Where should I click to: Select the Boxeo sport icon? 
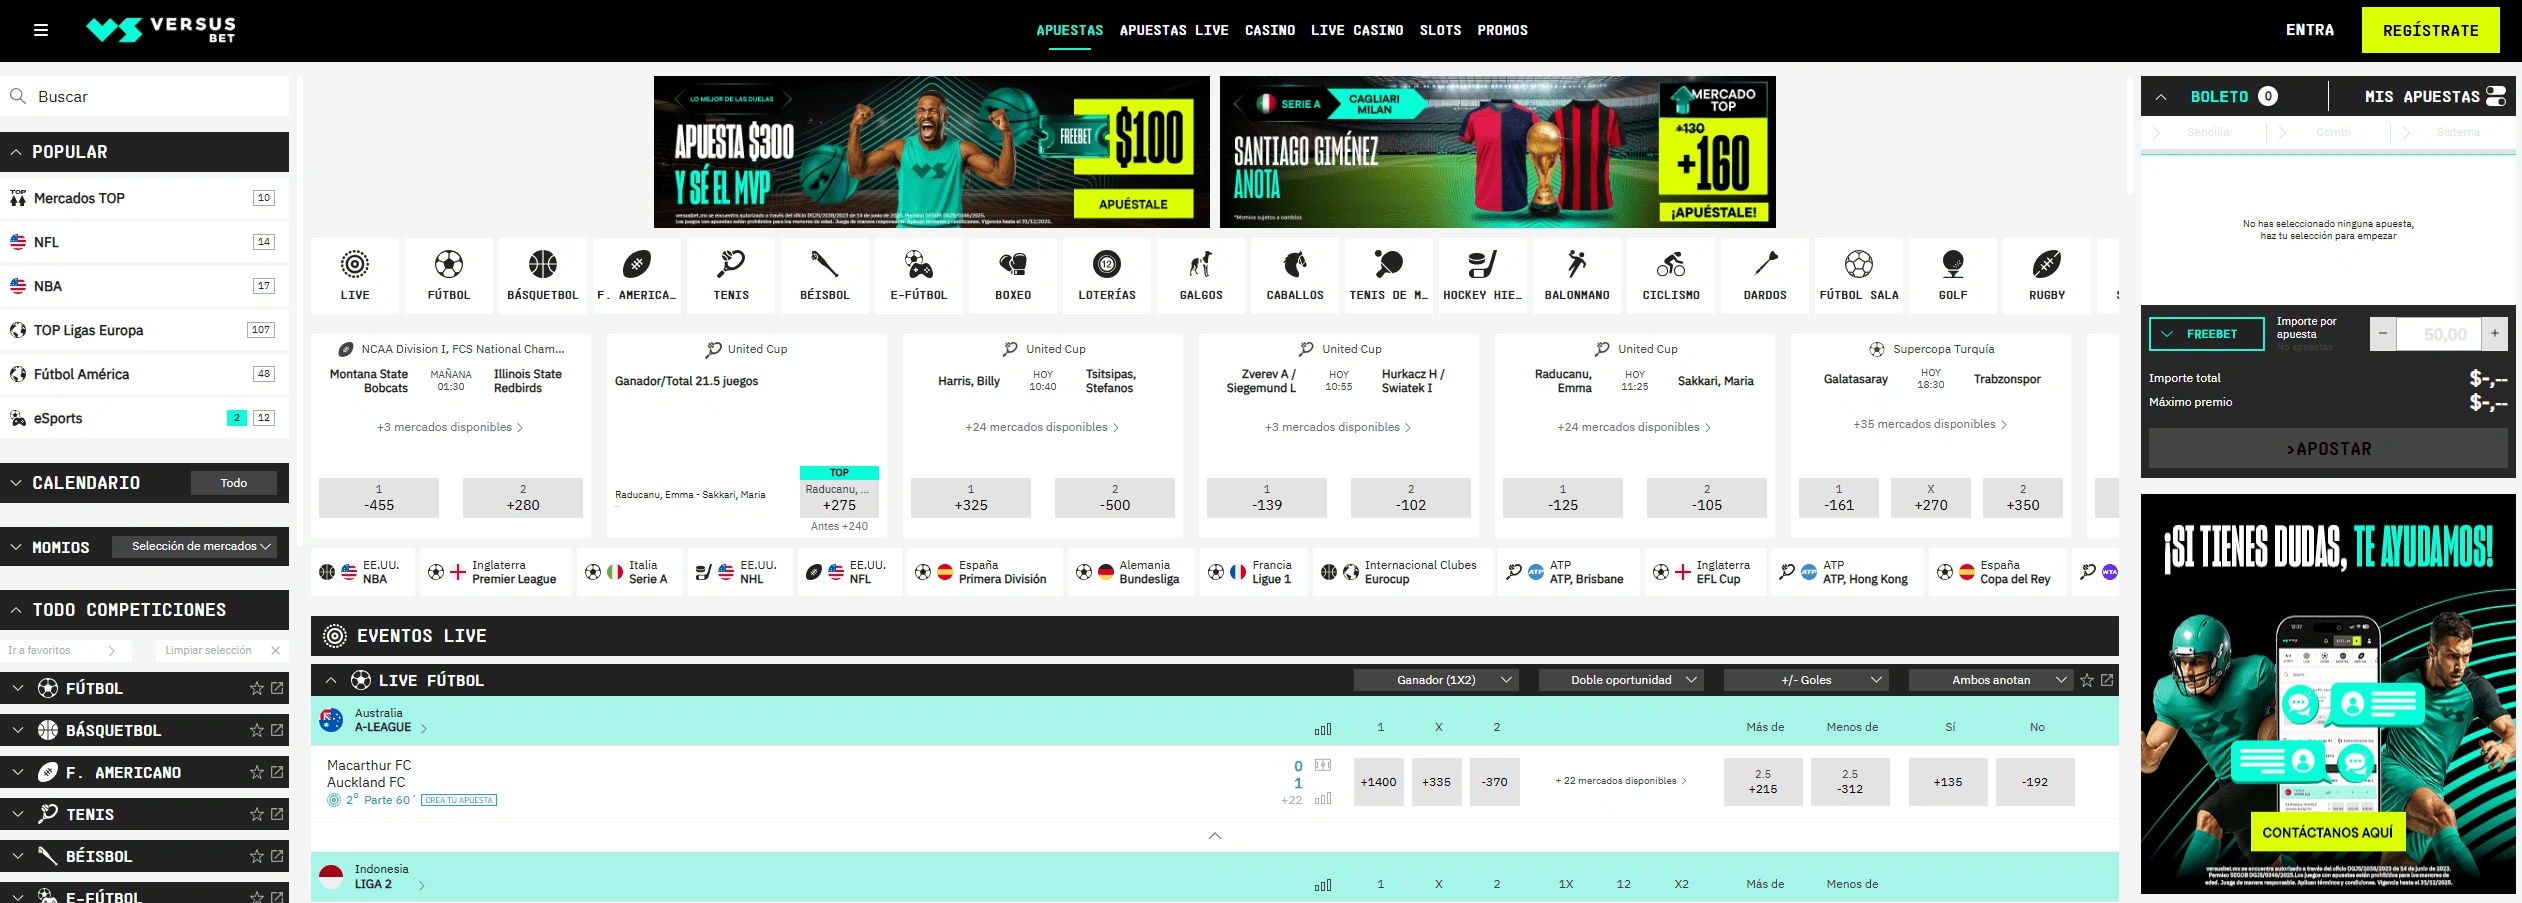click(1013, 275)
